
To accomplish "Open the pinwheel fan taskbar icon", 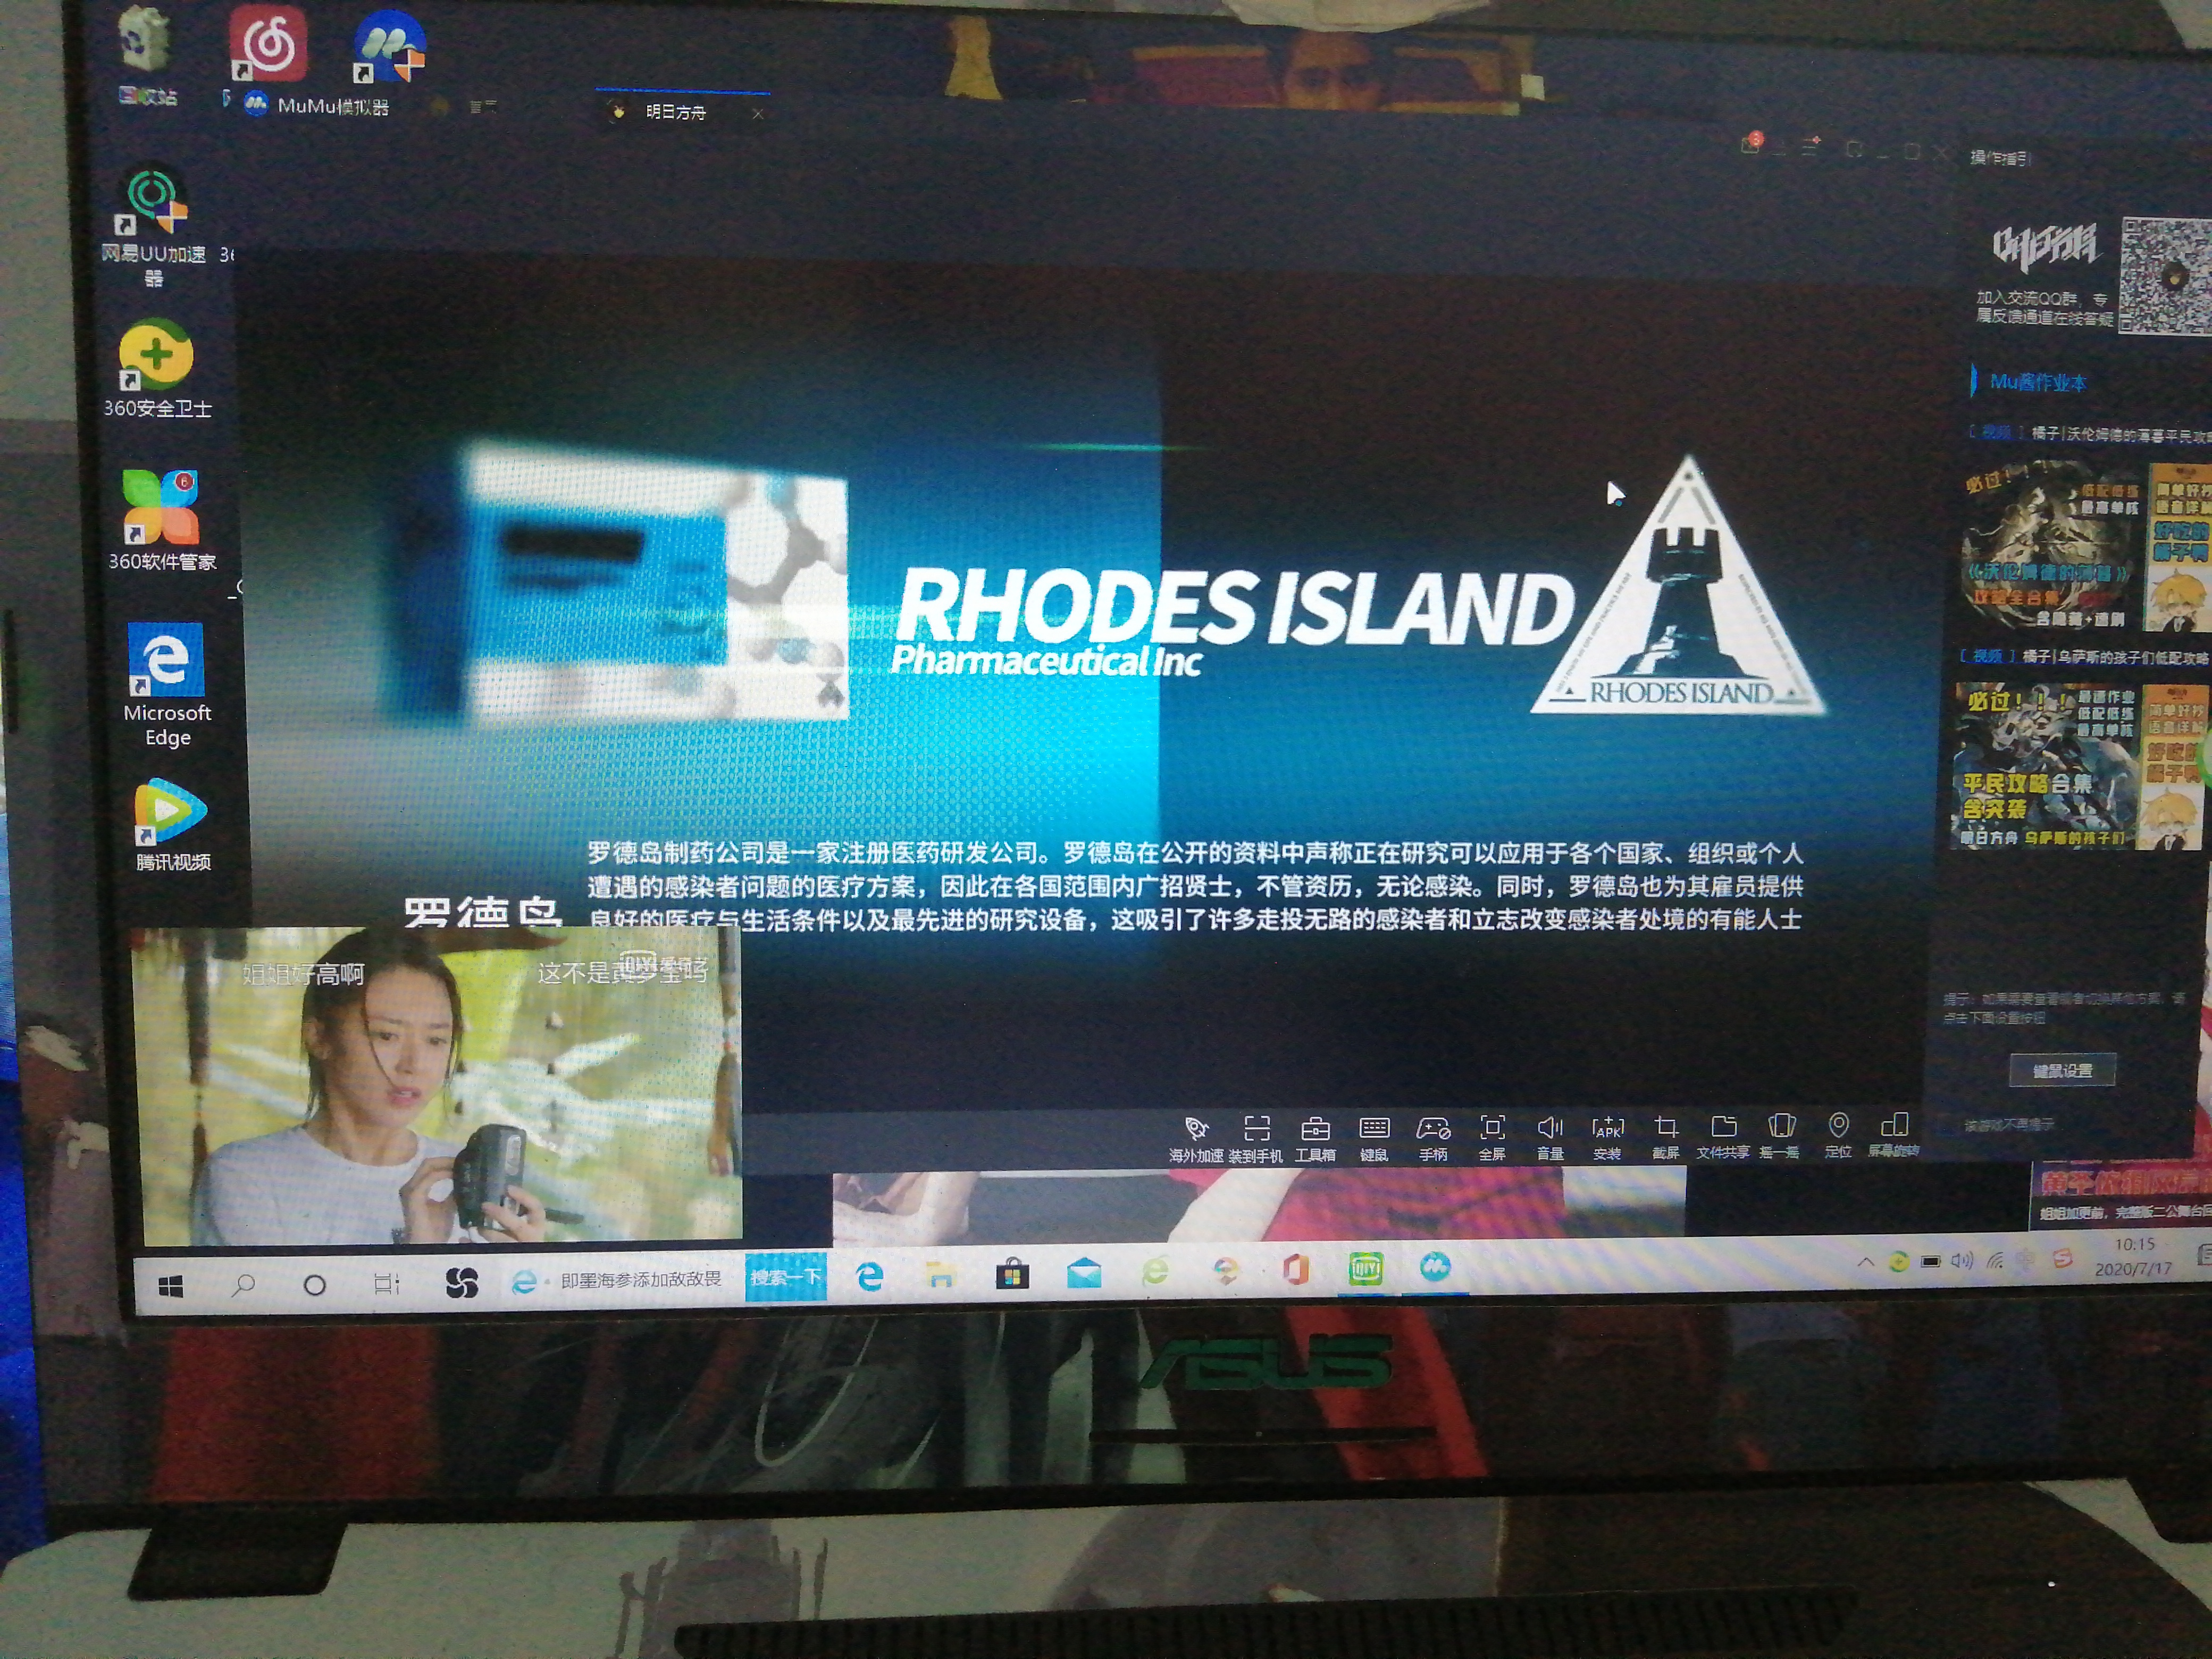I will click(461, 1283).
